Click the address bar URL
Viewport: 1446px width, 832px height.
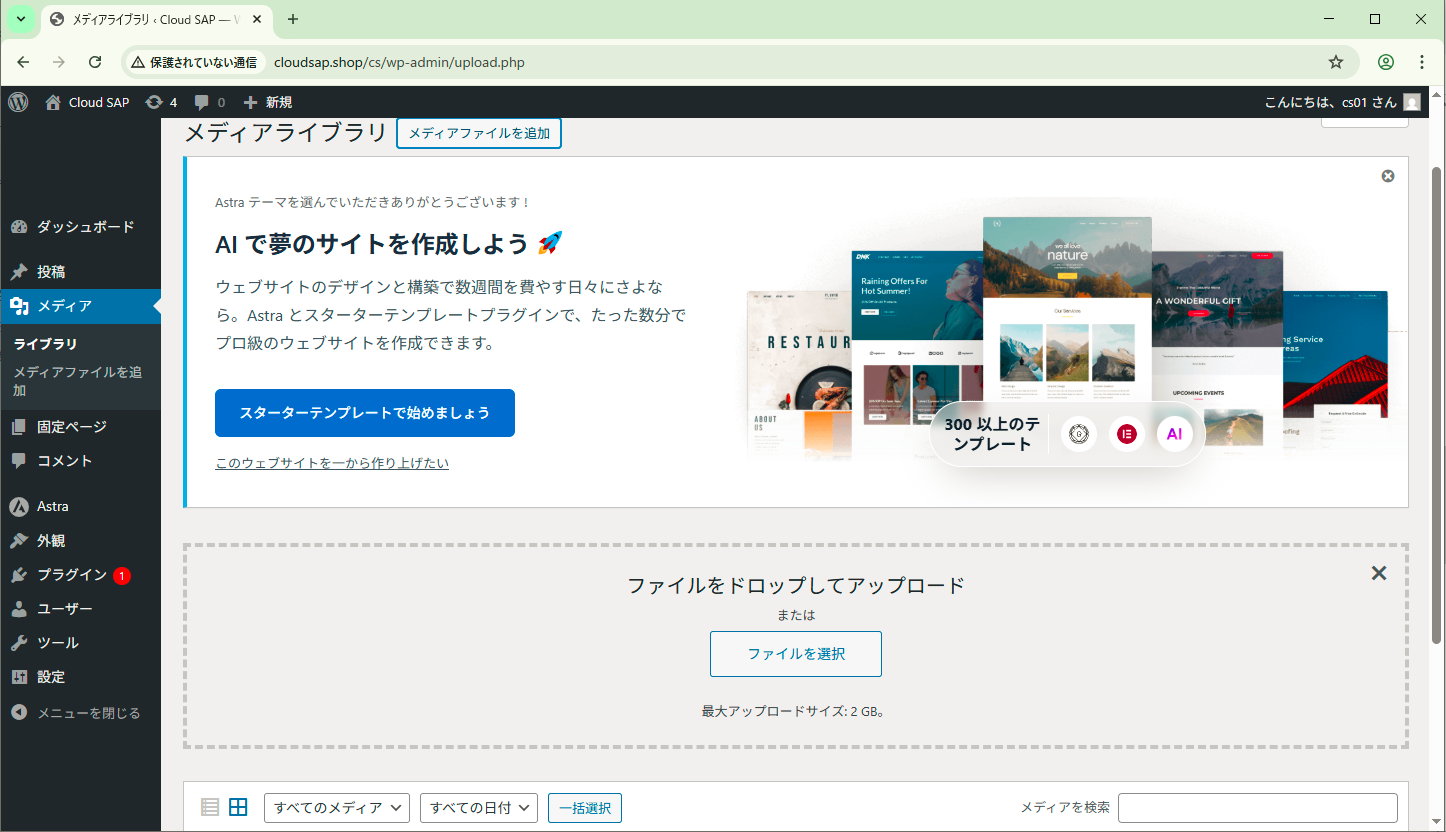399,62
